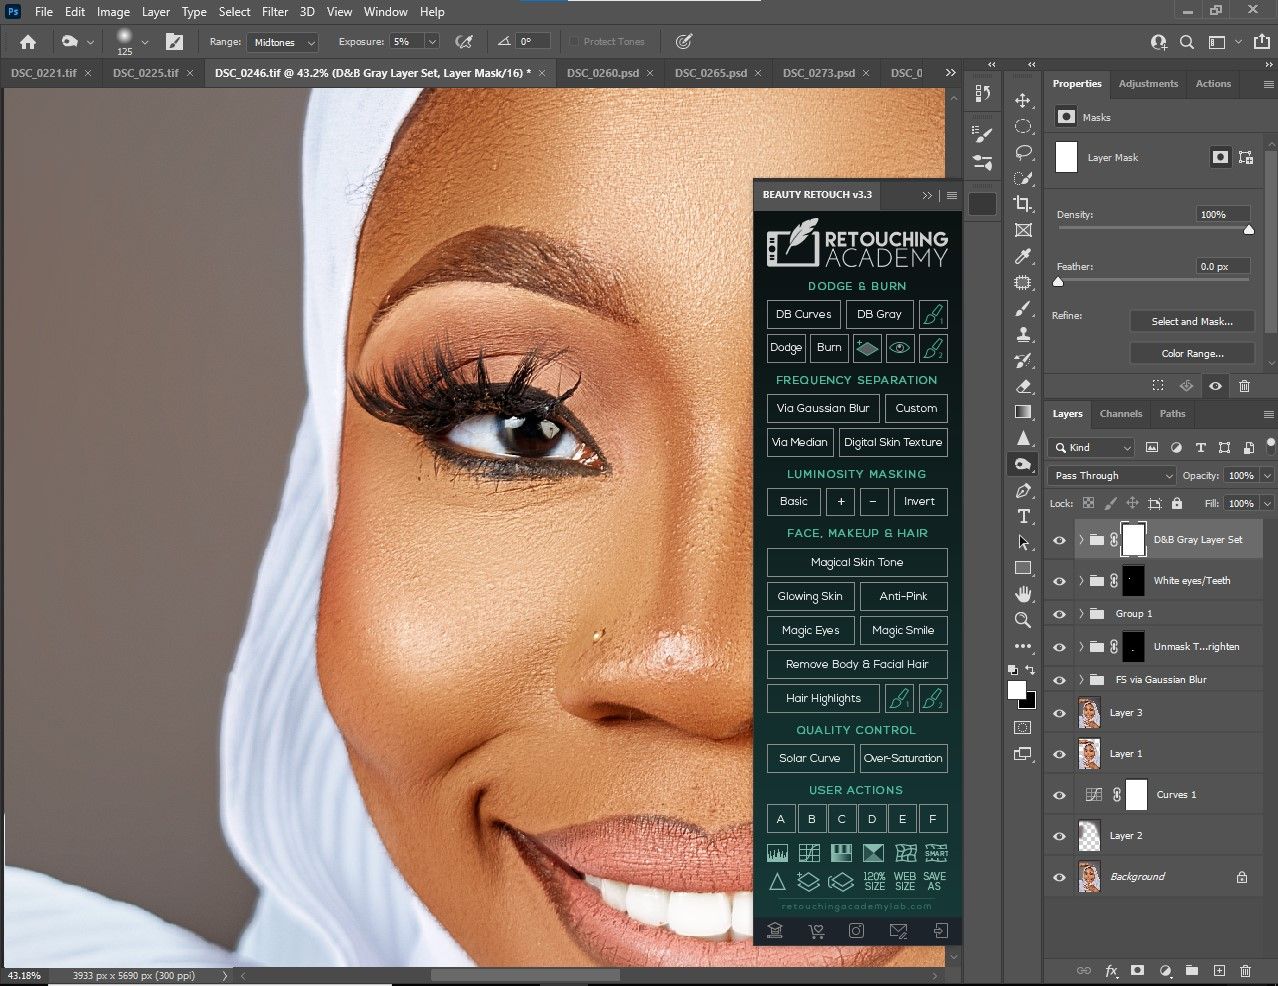This screenshot has height=986, width=1278.
Task: Select the Eraser tool
Action: pyautogui.click(x=1023, y=386)
